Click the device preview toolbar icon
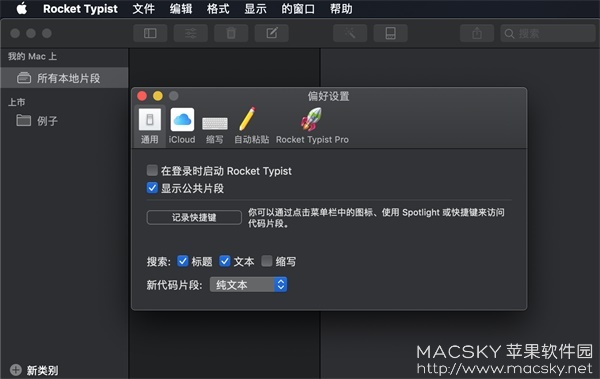Image resolution: width=600 pixels, height=379 pixels. pyautogui.click(x=390, y=33)
